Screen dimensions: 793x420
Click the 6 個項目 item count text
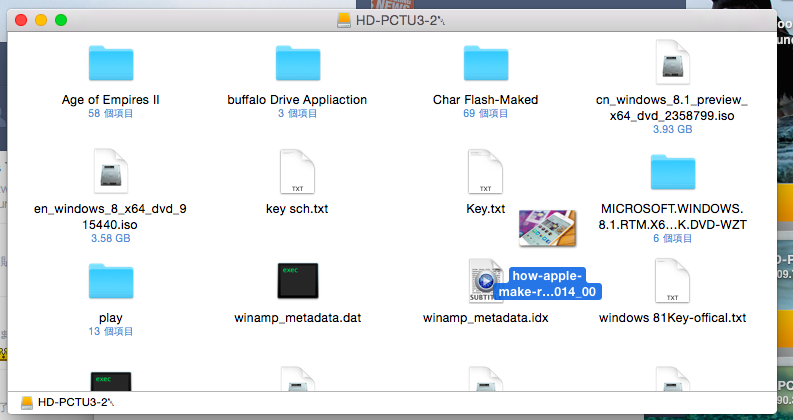673,238
